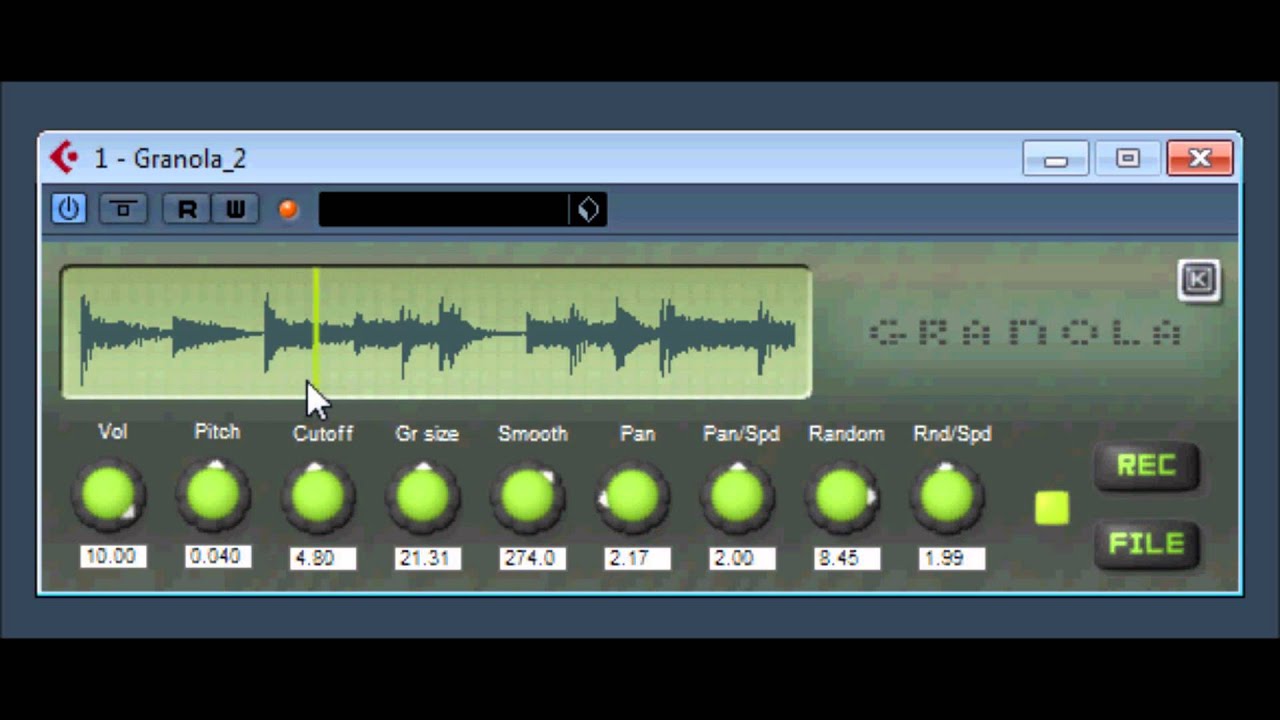Close the Granola_2 plugin window
This screenshot has height=720, width=1280.
pyautogui.click(x=1200, y=159)
